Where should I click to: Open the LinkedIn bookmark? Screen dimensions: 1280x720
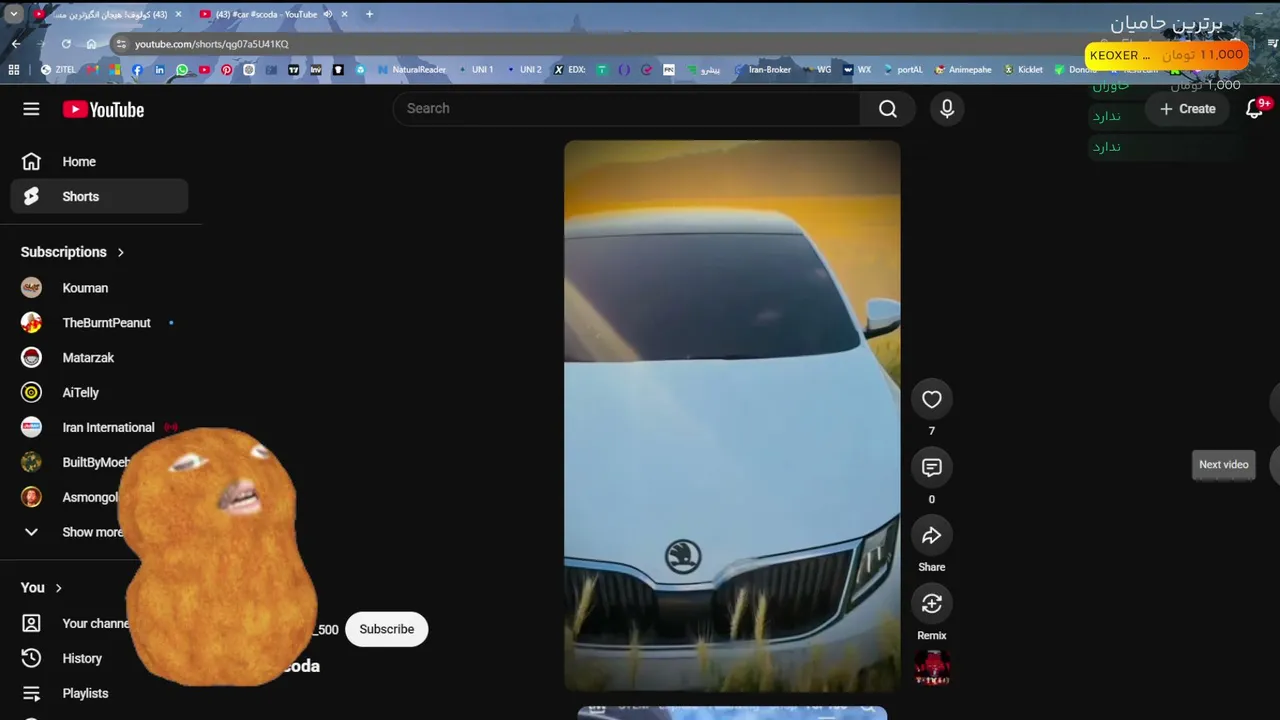click(x=159, y=70)
